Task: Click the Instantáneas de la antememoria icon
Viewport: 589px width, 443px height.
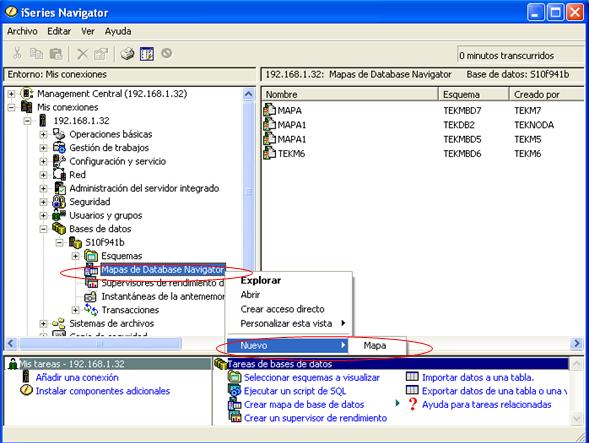Action: pos(91,296)
